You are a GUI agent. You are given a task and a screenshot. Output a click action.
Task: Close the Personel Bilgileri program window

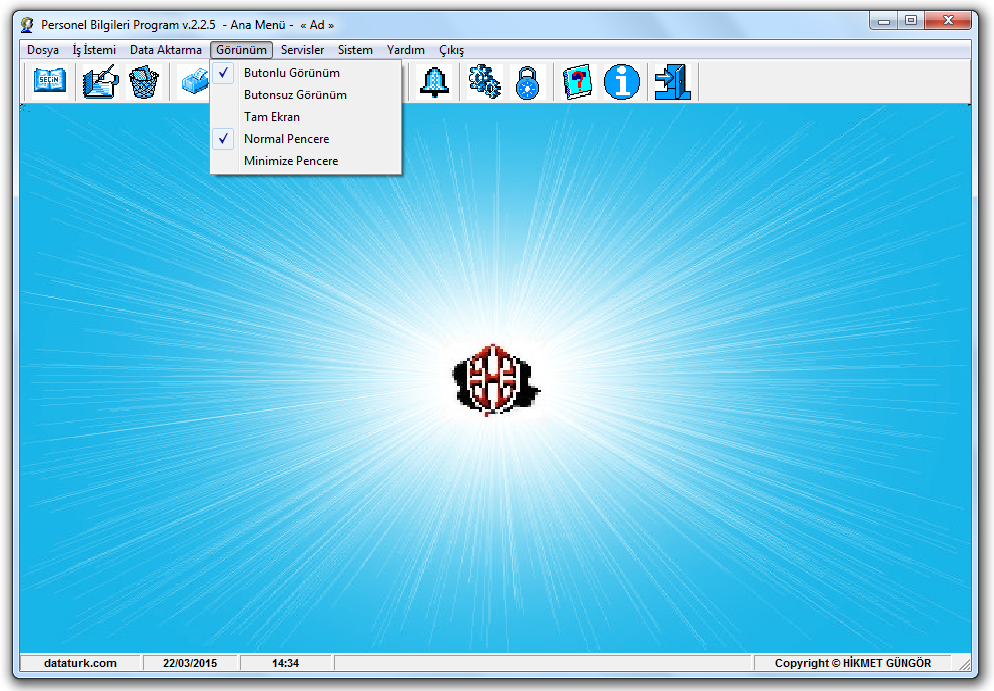tap(948, 21)
